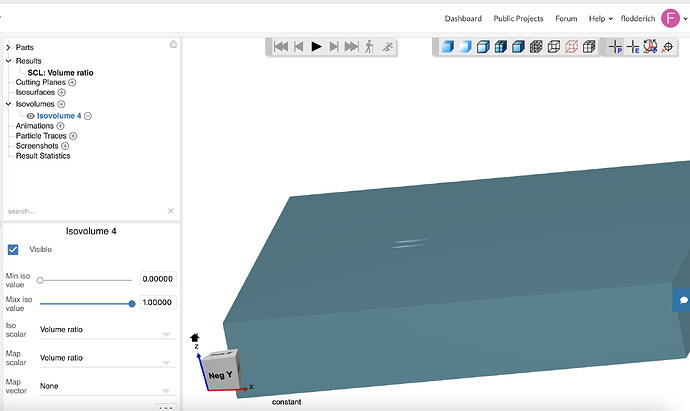Open the Dashboard link
The image size is (690, 411).
tap(463, 18)
